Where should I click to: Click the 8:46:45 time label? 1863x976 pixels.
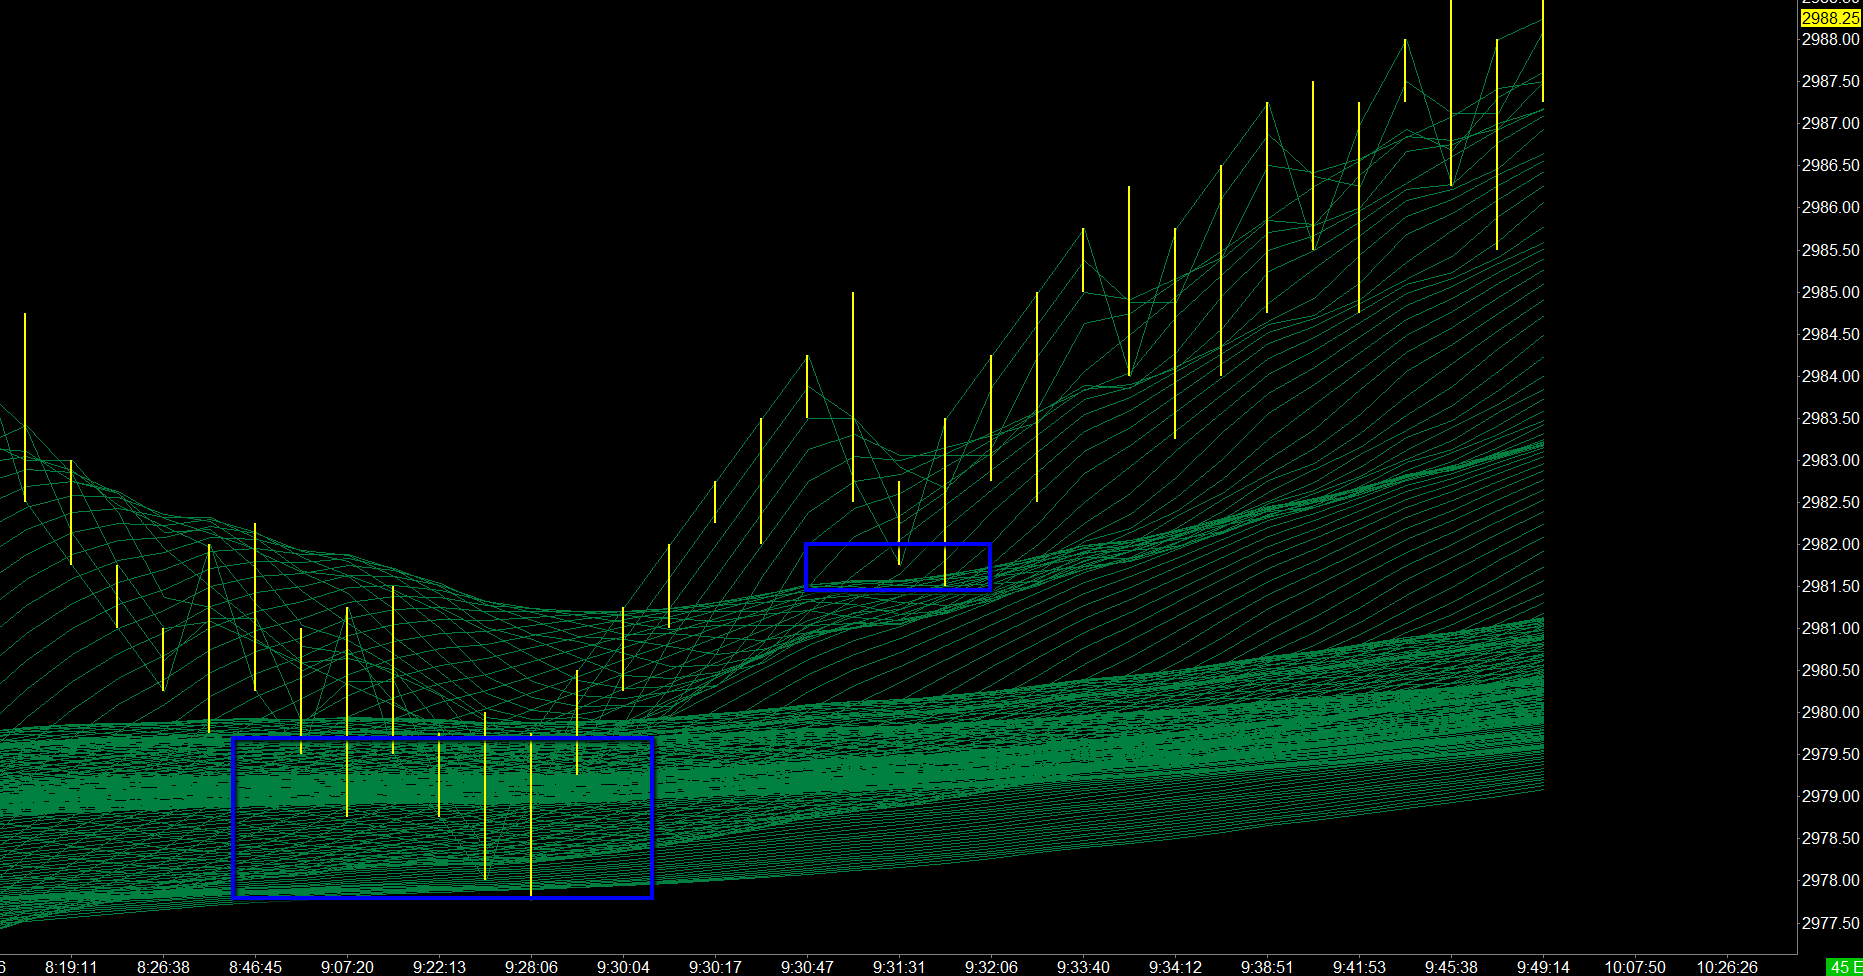click(255, 967)
